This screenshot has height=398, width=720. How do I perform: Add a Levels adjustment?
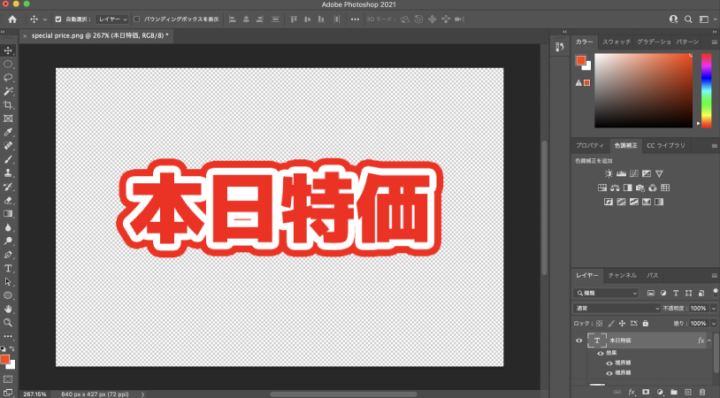pyautogui.click(x=621, y=174)
